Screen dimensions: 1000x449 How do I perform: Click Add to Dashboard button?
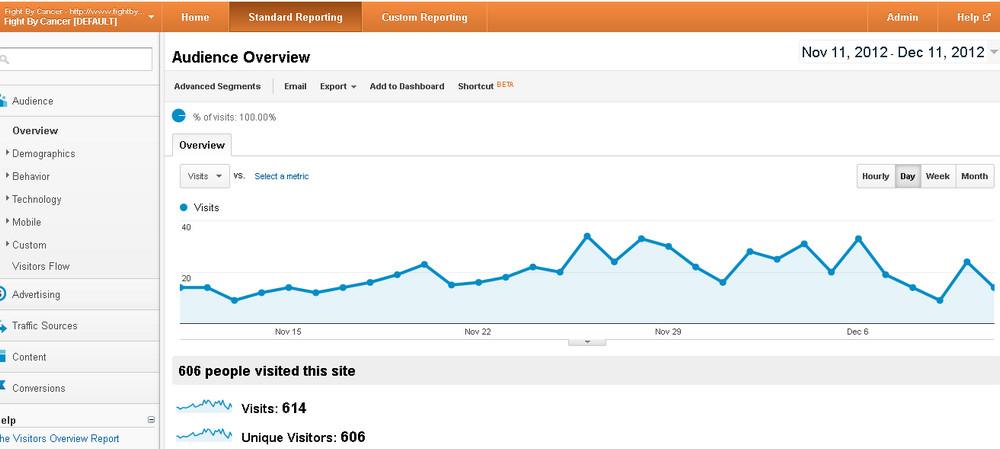pyautogui.click(x=407, y=86)
